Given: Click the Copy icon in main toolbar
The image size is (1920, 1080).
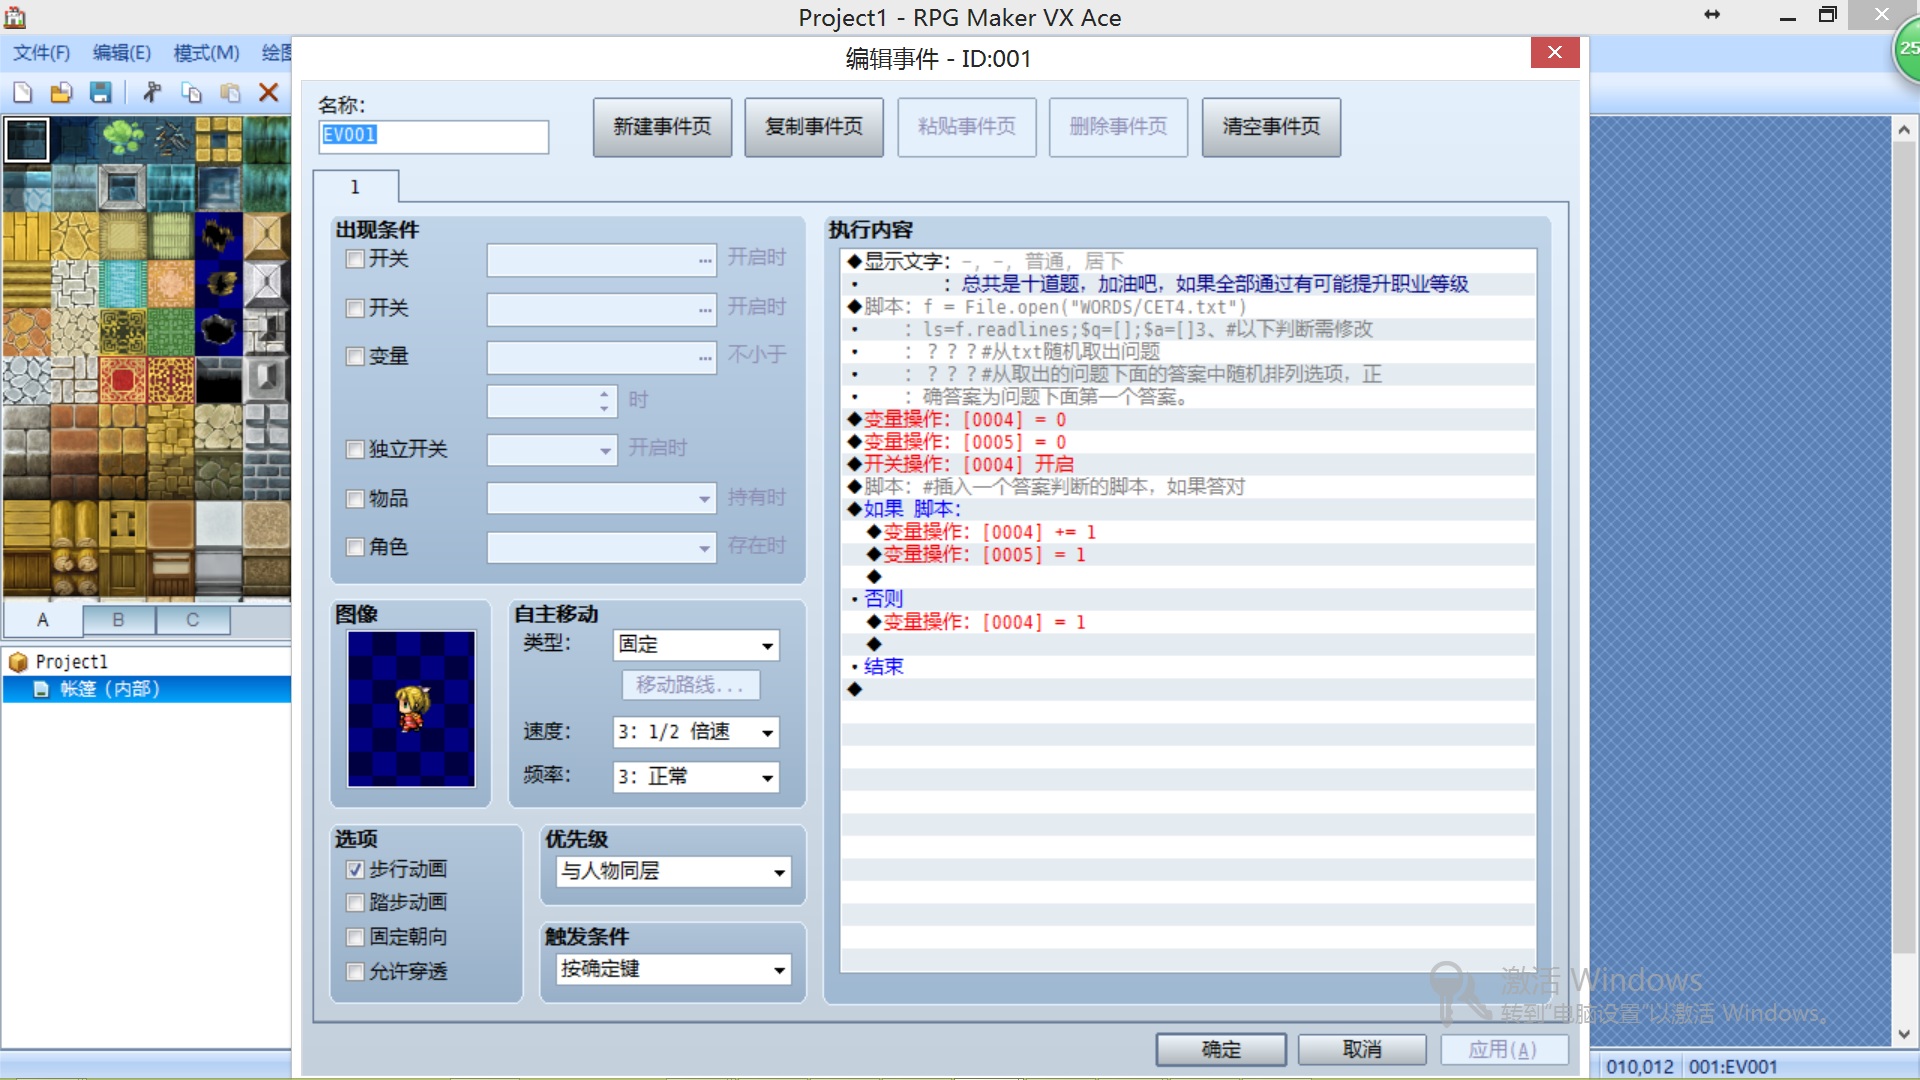Looking at the screenshot, I should tap(191, 93).
